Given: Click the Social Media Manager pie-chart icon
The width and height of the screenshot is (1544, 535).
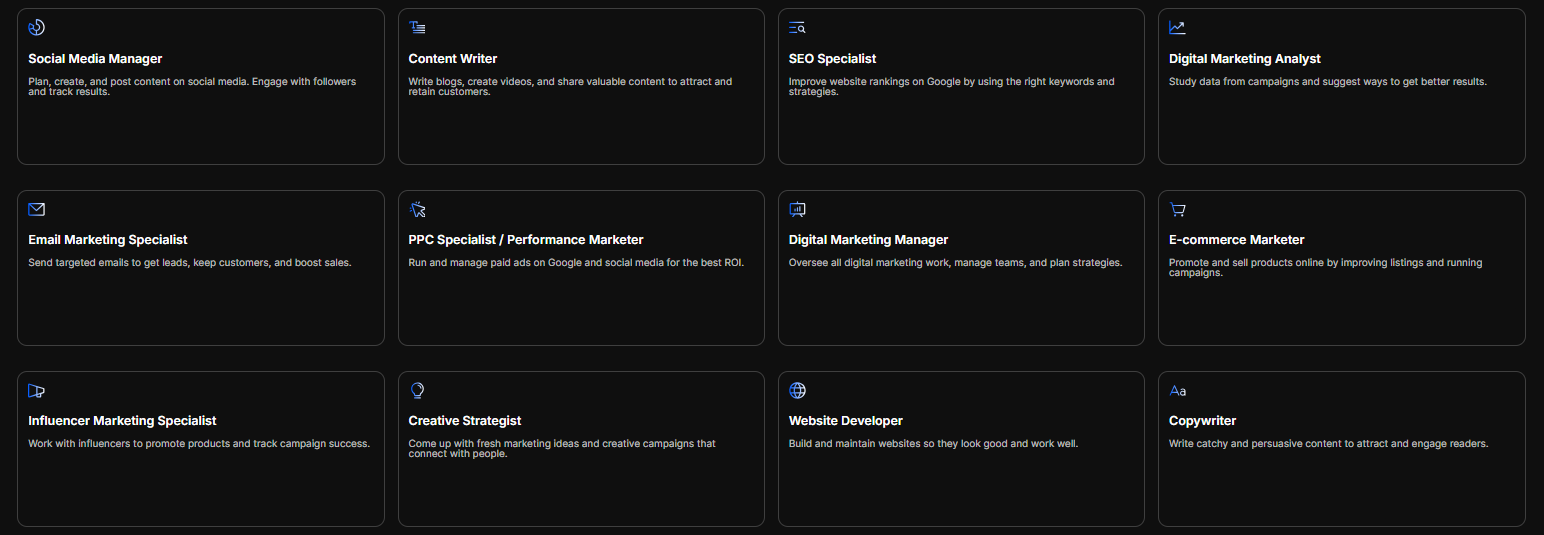Looking at the screenshot, I should click(x=37, y=28).
